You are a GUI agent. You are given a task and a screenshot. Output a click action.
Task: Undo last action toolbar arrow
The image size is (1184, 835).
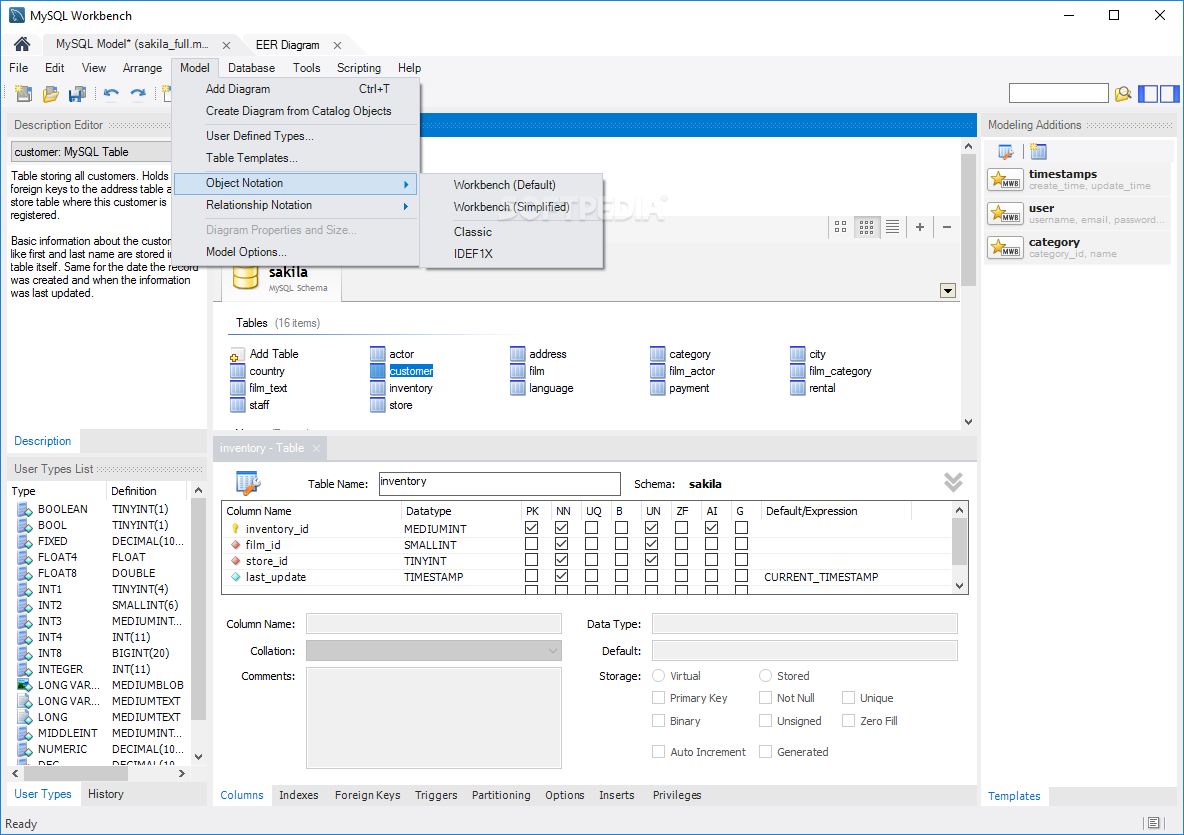tap(111, 94)
